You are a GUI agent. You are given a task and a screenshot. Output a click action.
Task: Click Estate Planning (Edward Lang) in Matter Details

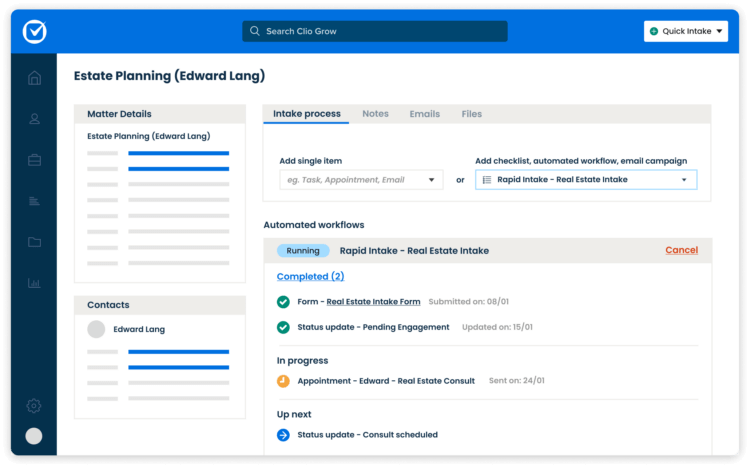(149, 136)
